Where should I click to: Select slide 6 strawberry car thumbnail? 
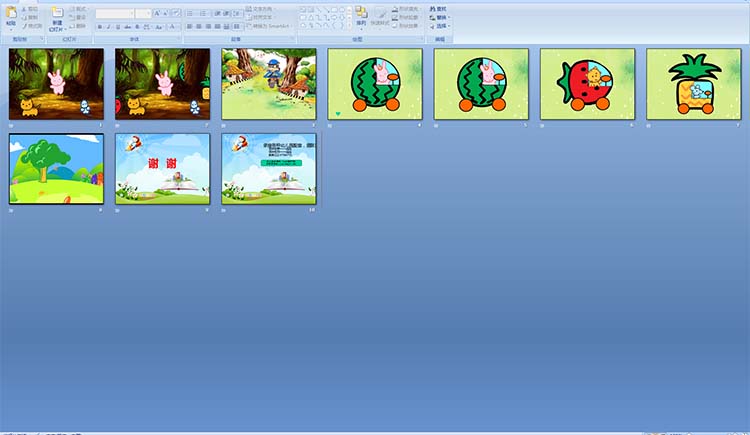point(587,84)
